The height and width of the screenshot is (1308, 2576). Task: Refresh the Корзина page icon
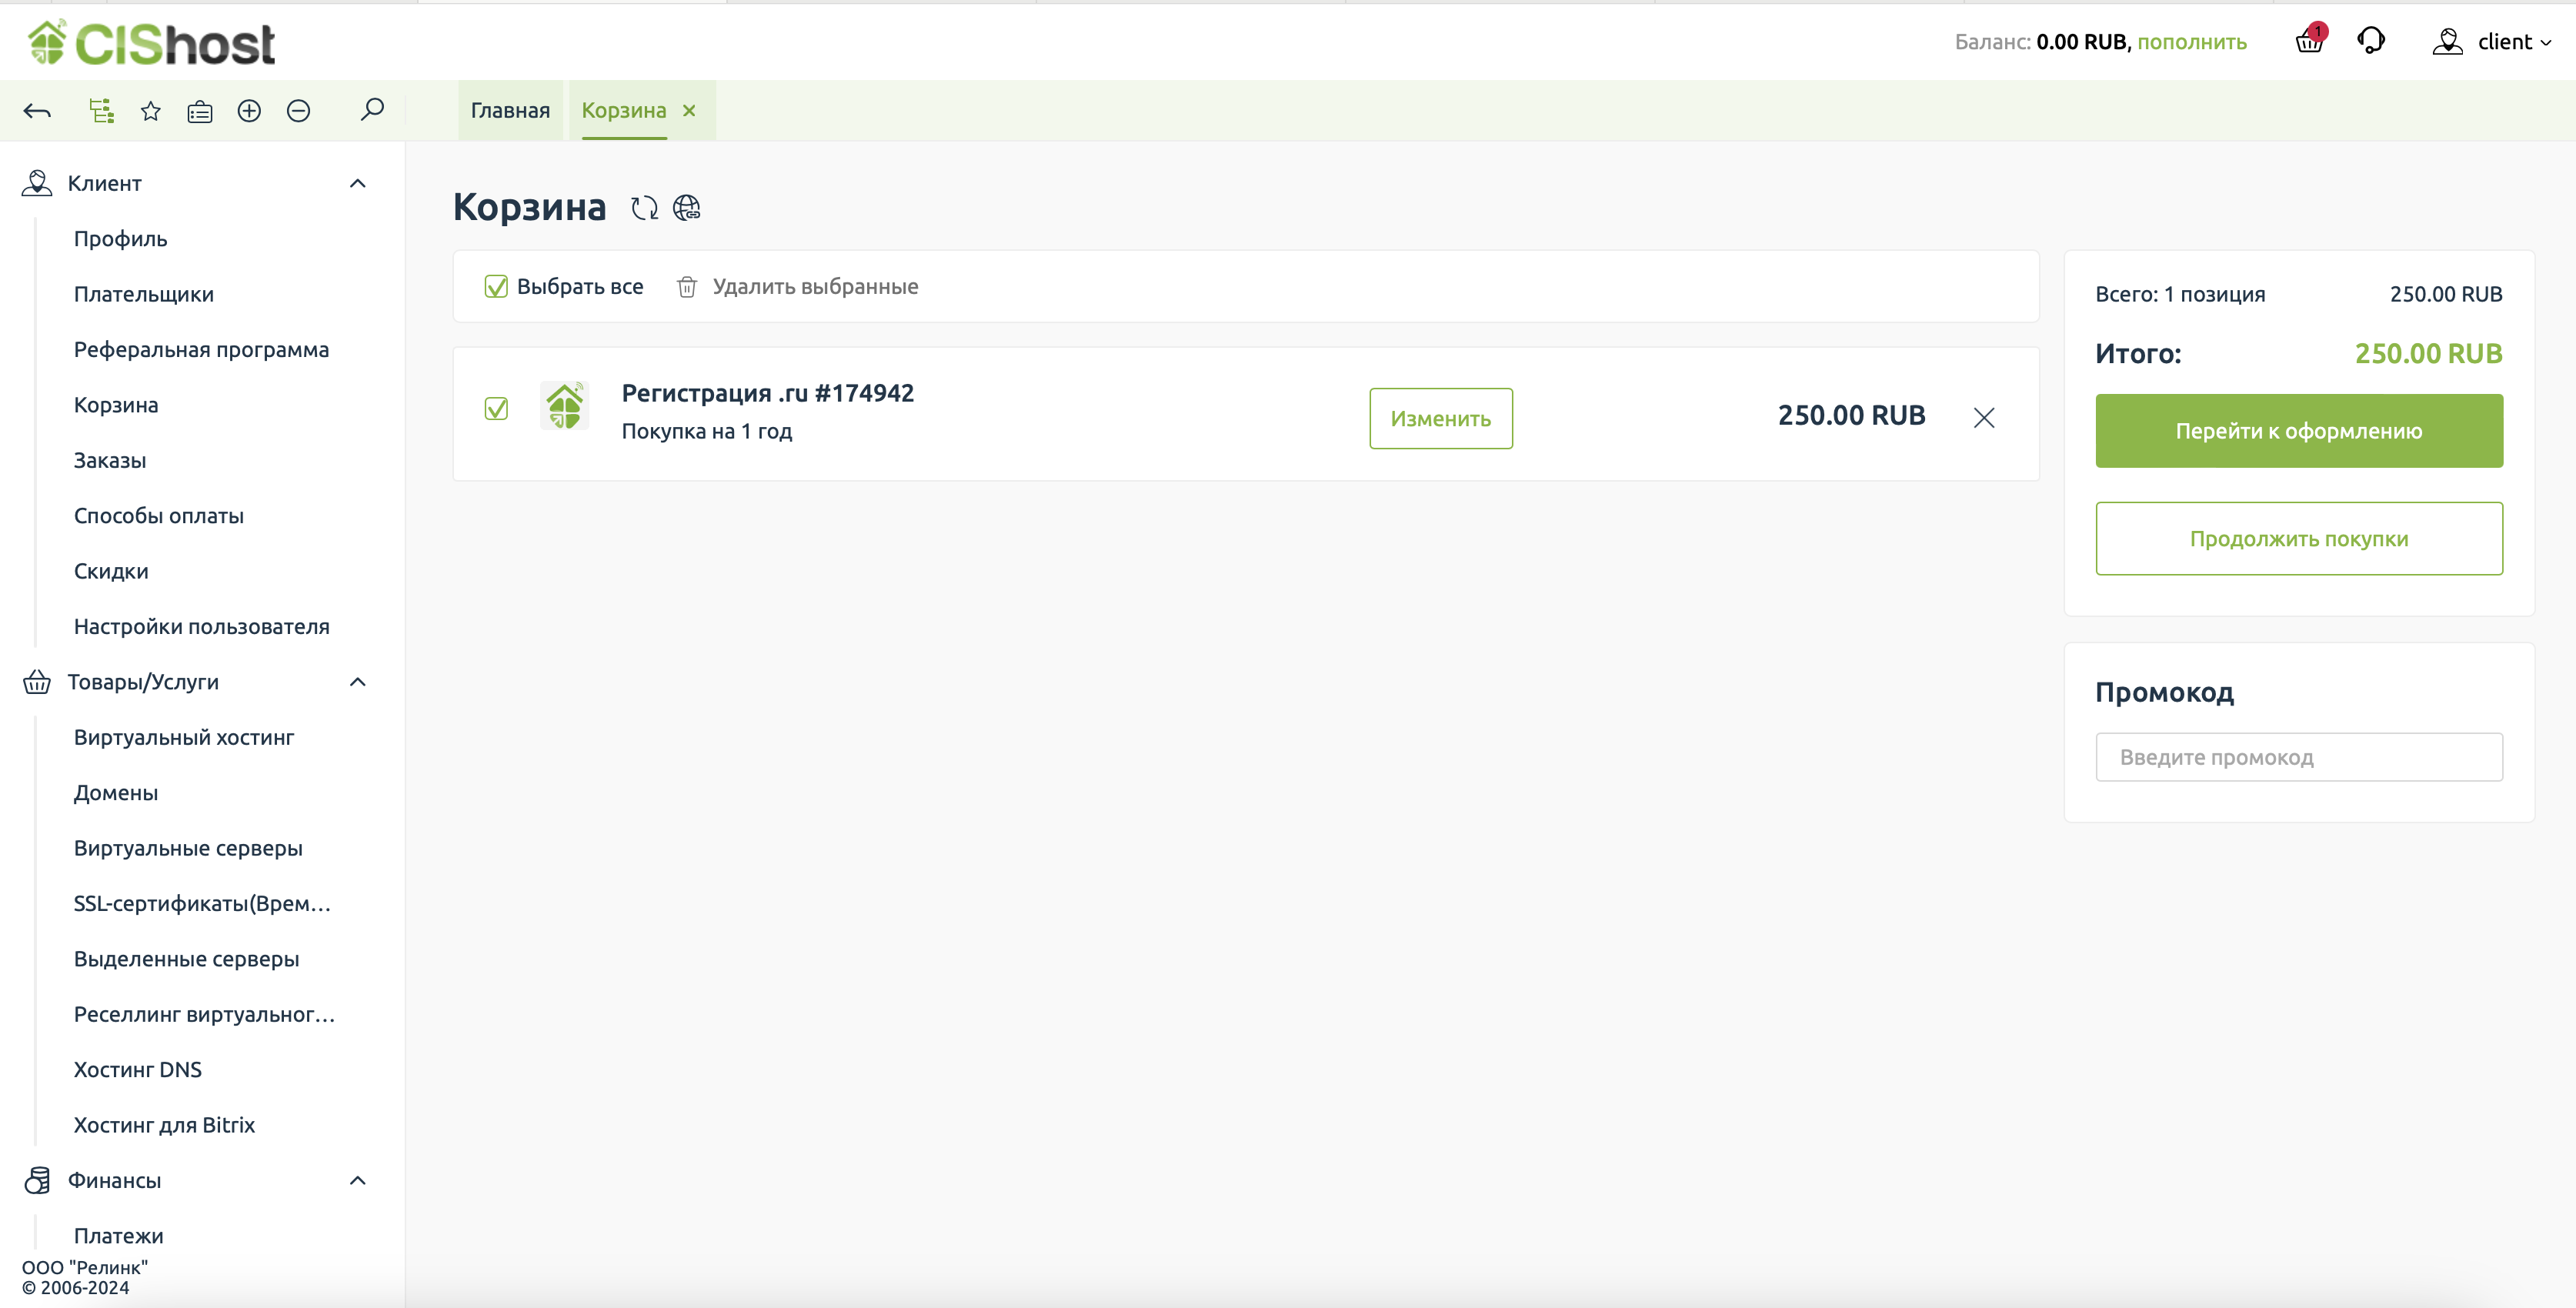click(644, 208)
